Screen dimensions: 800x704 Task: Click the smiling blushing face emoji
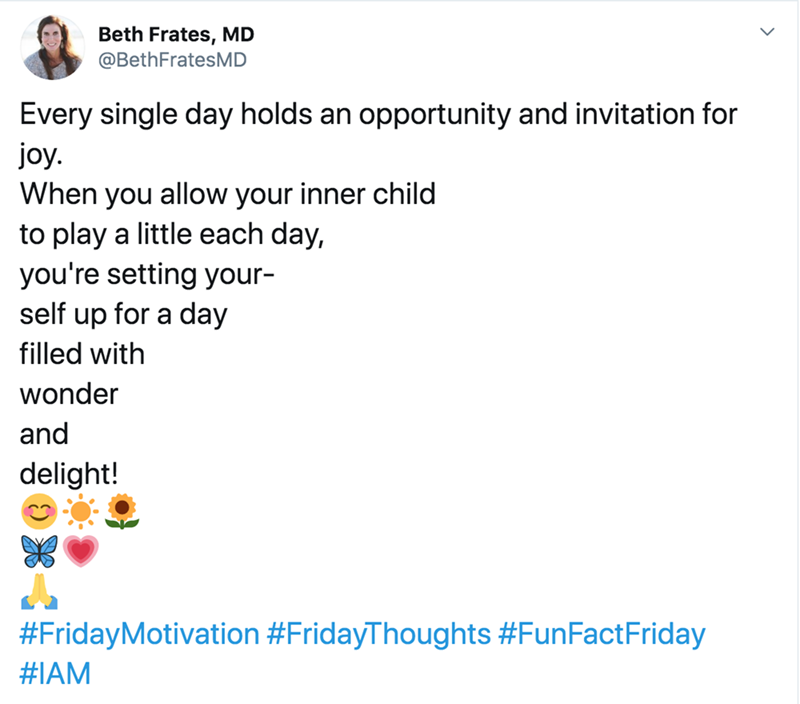pyautogui.click(x=37, y=514)
